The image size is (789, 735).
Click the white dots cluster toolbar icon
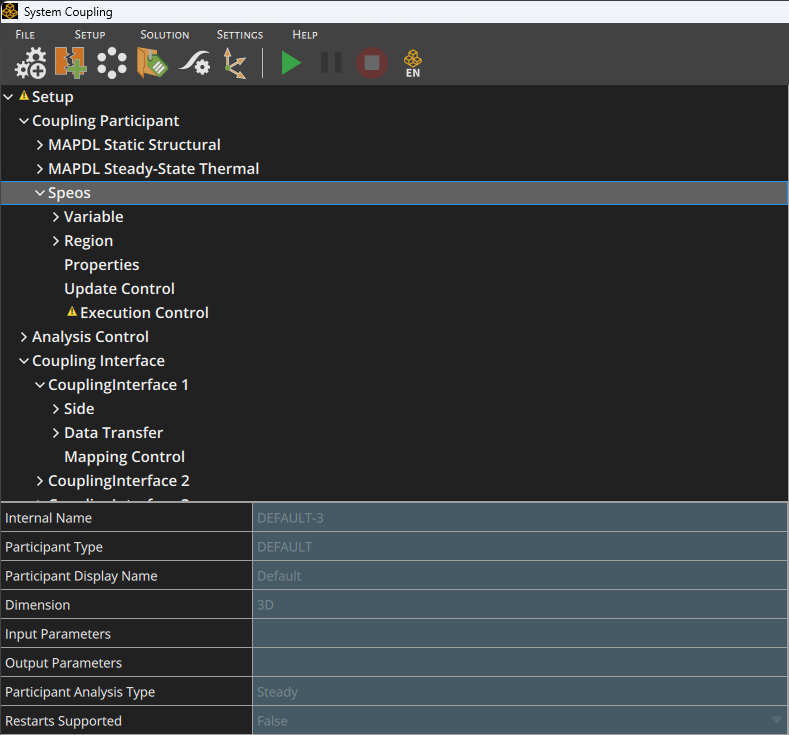111,63
